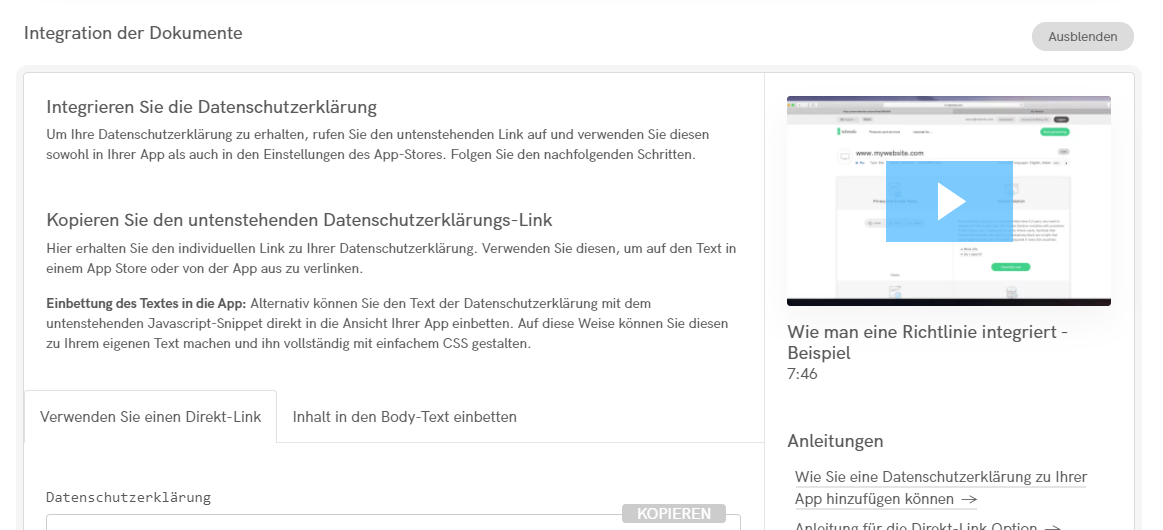Open the 'Inhalt in den Body-Text einbetten' tab
Image resolution: width=1163 pixels, height=530 pixels.
point(404,417)
